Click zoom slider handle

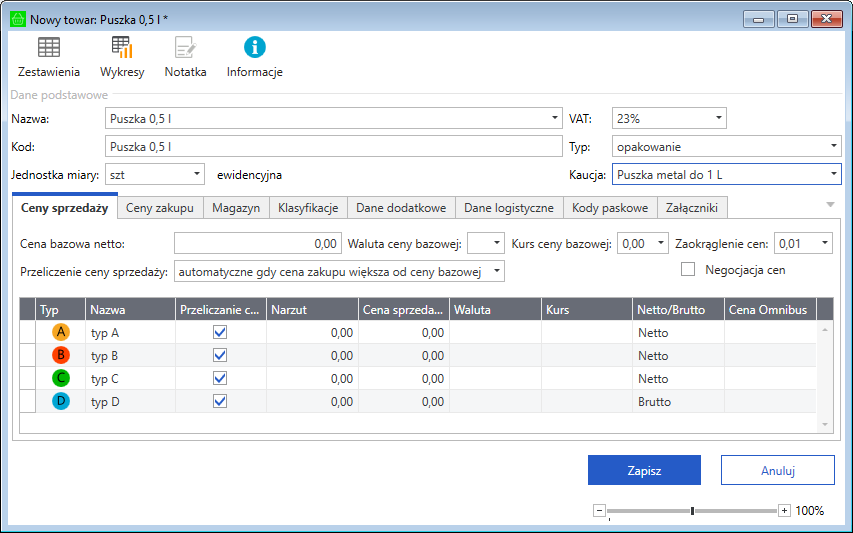coord(692,511)
